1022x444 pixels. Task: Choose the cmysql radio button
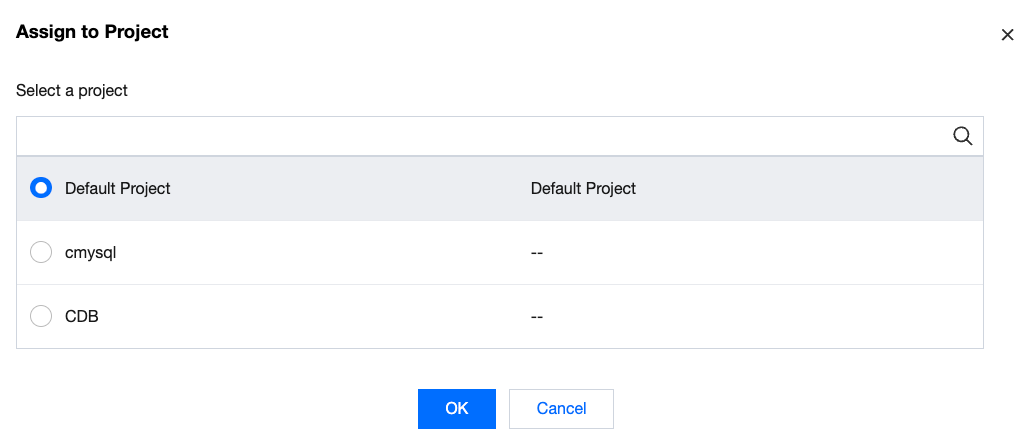(x=41, y=253)
